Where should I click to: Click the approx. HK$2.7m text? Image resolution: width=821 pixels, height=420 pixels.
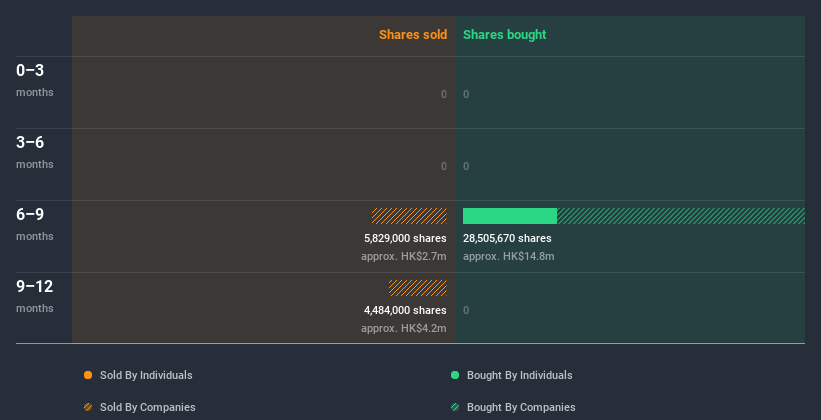click(x=404, y=256)
